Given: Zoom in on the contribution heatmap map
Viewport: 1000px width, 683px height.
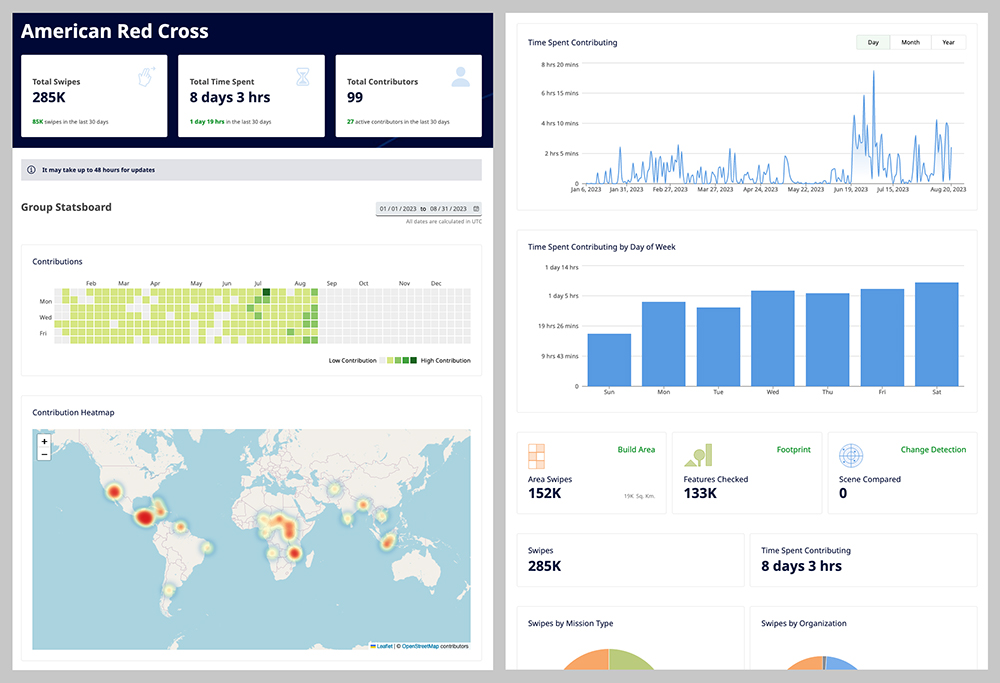Looking at the screenshot, I should (x=44, y=441).
